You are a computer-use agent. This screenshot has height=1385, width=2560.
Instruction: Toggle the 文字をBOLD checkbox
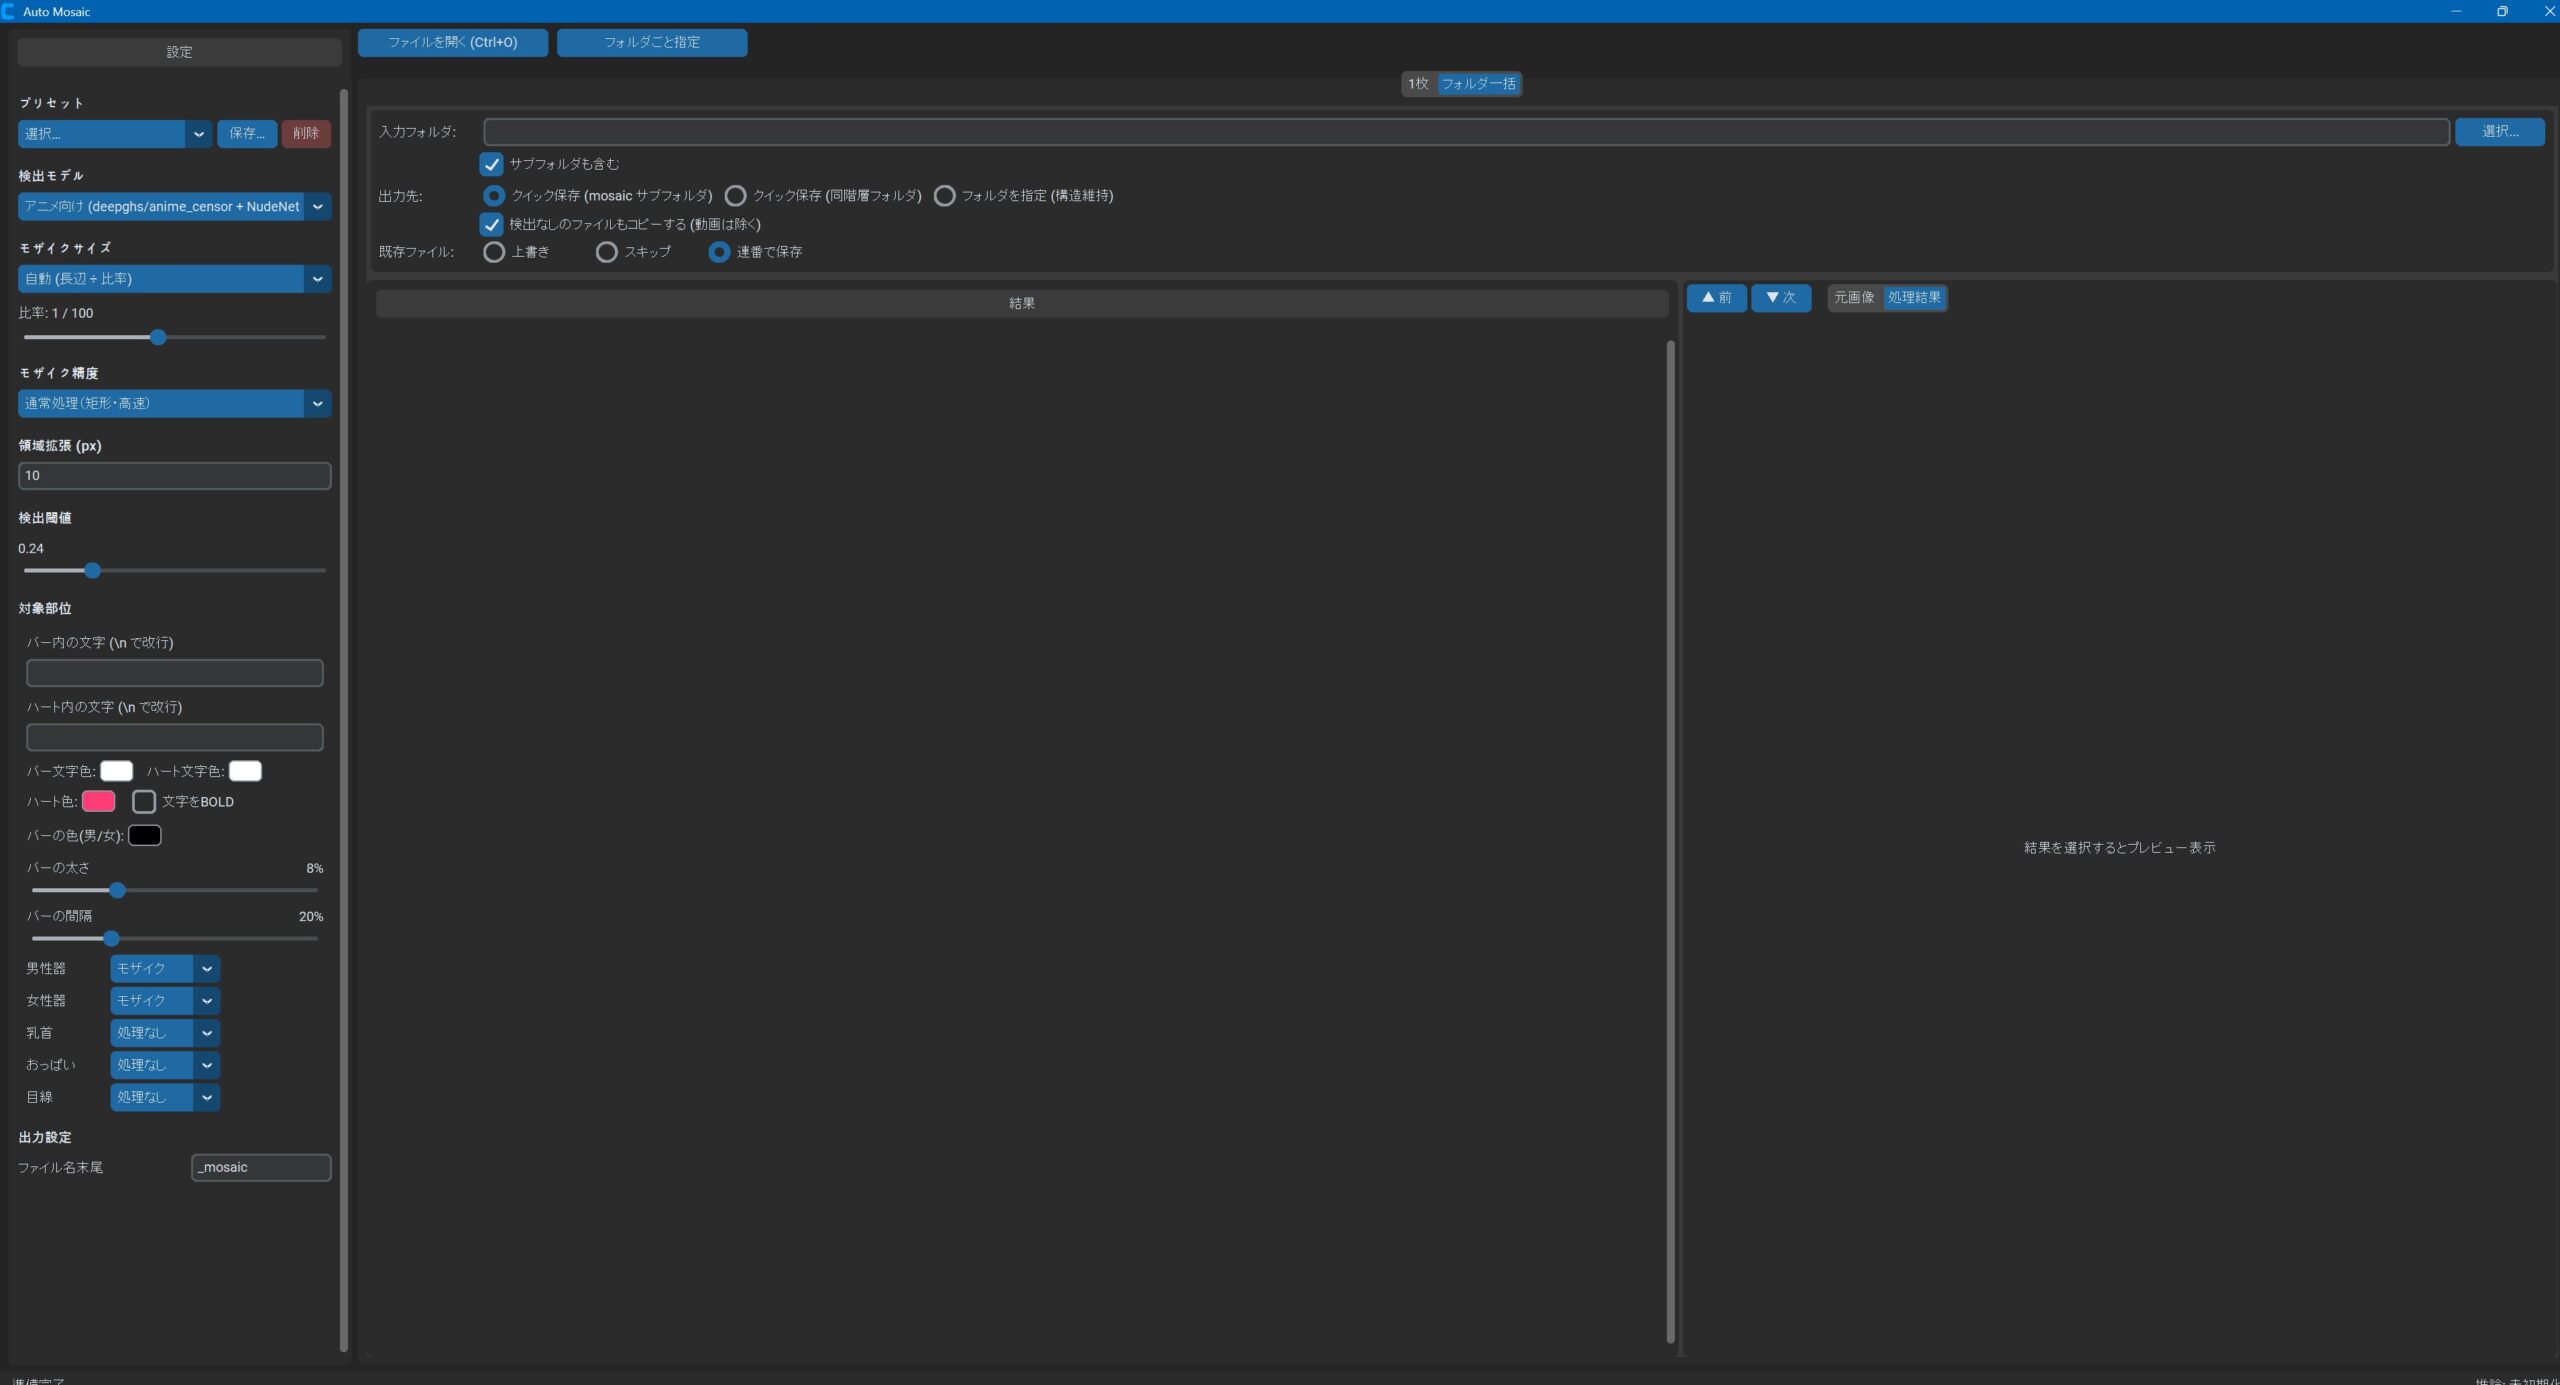pos(144,802)
